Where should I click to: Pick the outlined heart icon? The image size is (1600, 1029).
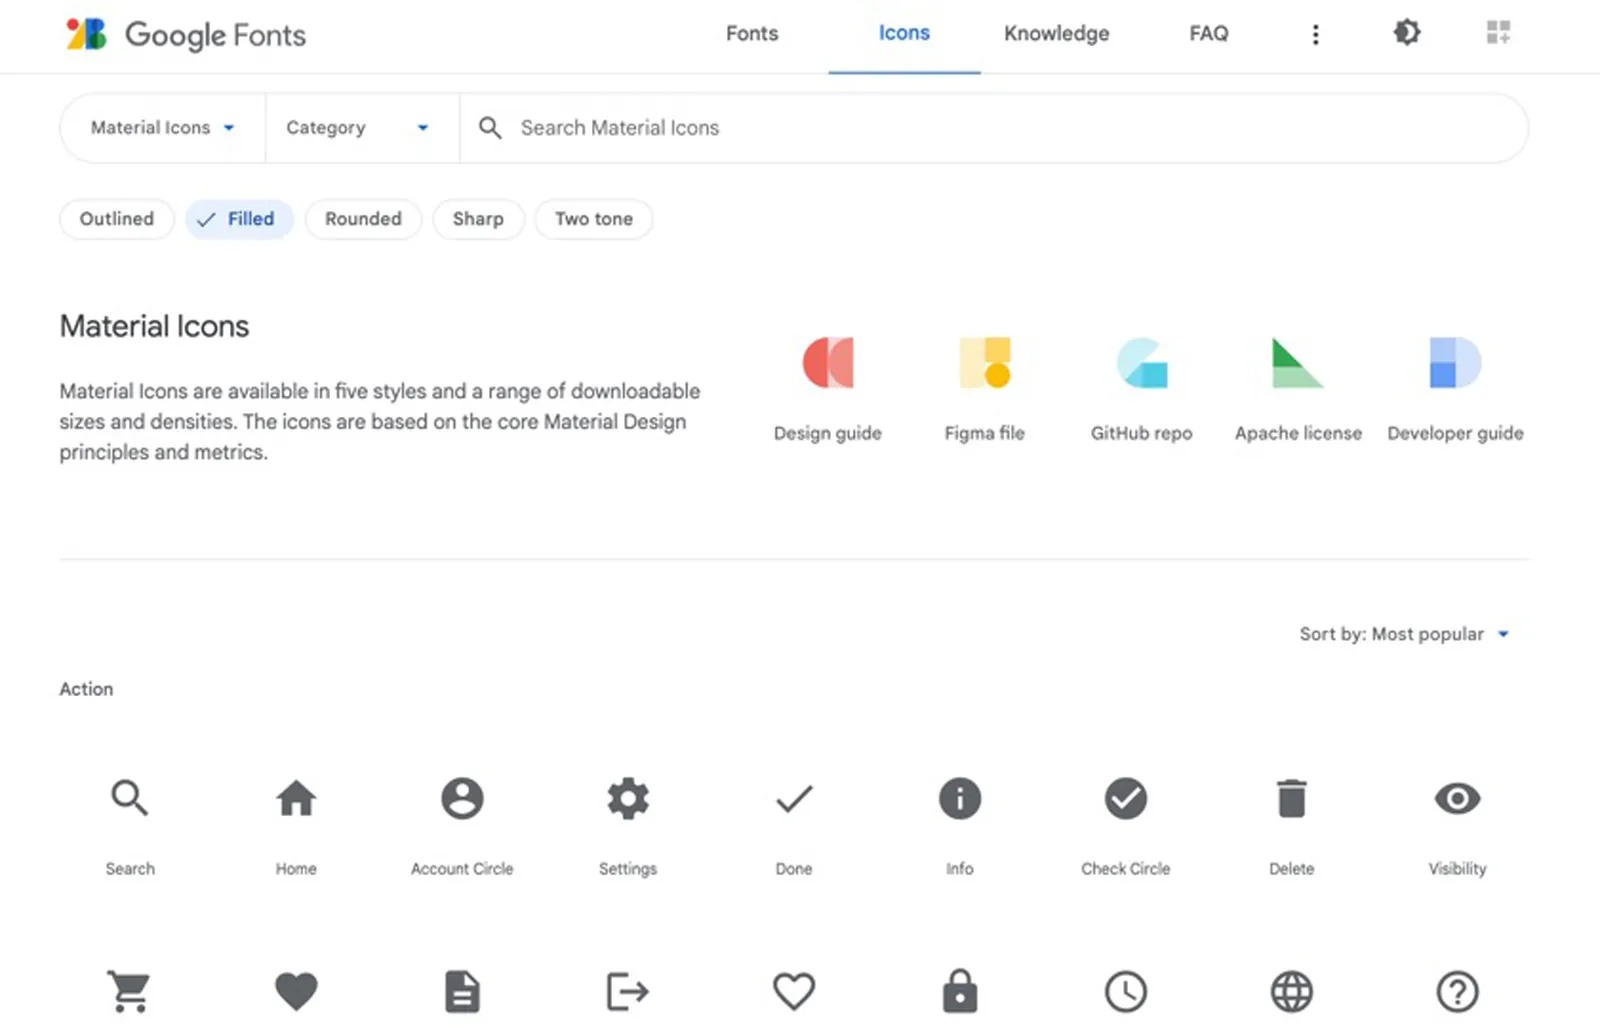tap(794, 992)
